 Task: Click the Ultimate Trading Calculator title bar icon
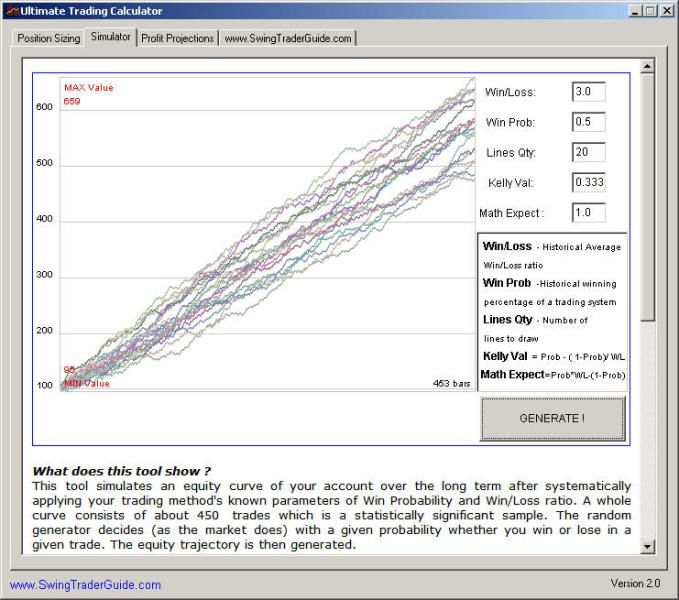(x=10, y=10)
